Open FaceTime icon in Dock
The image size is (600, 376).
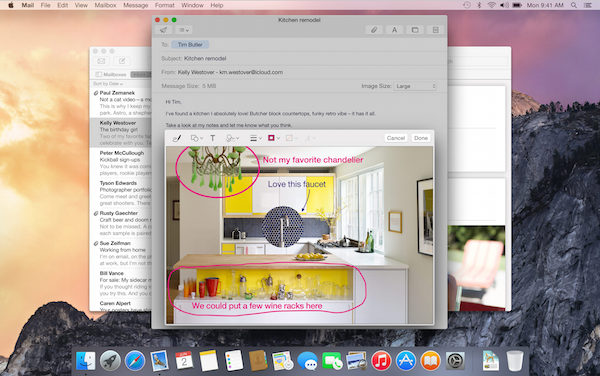click(332, 361)
